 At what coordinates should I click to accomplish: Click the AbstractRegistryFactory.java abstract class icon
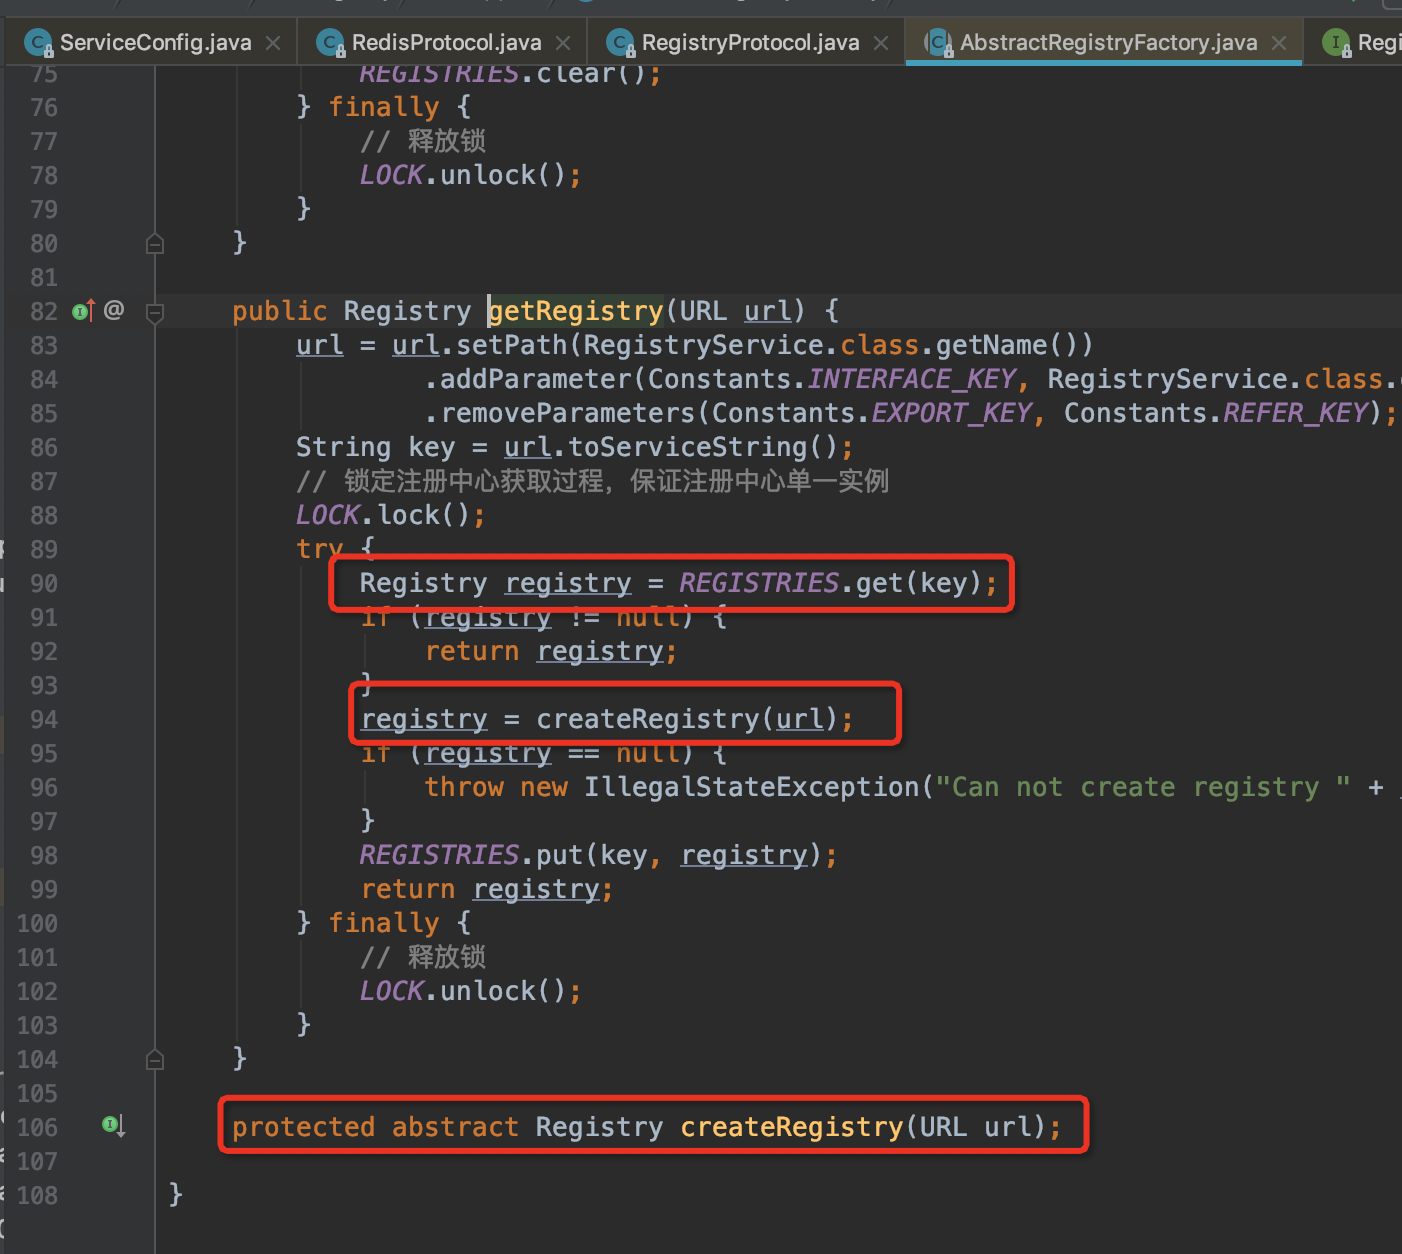pyautogui.click(x=938, y=43)
